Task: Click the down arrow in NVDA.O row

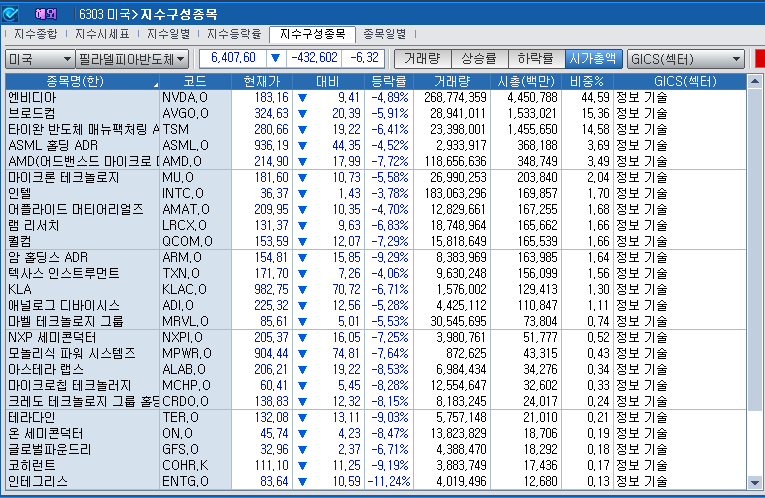Action: pos(304,98)
